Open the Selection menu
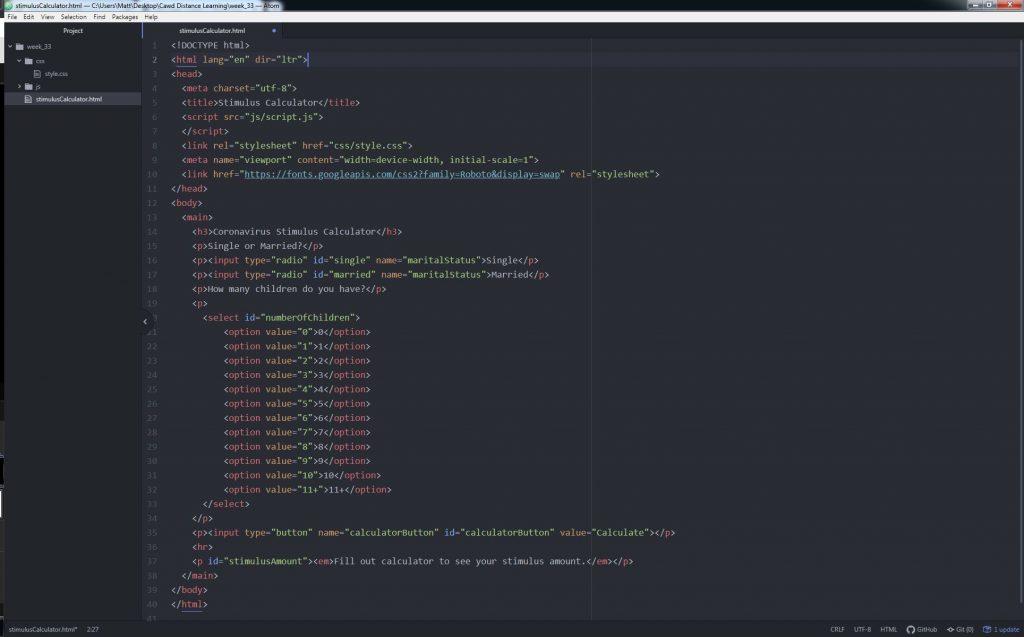This screenshot has height=637, width=1024. tap(74, 17)
